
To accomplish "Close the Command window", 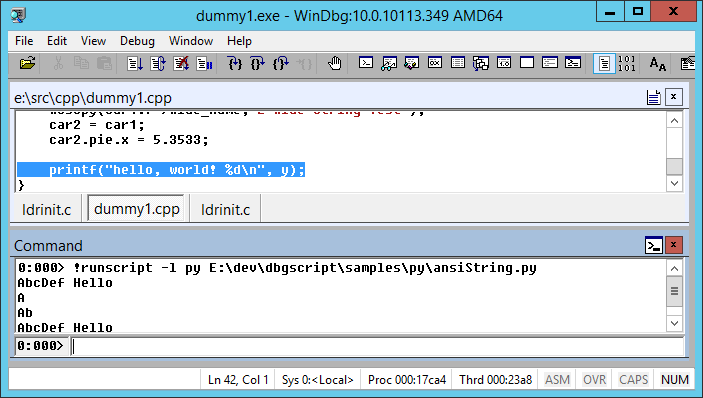I will [673, 245].
